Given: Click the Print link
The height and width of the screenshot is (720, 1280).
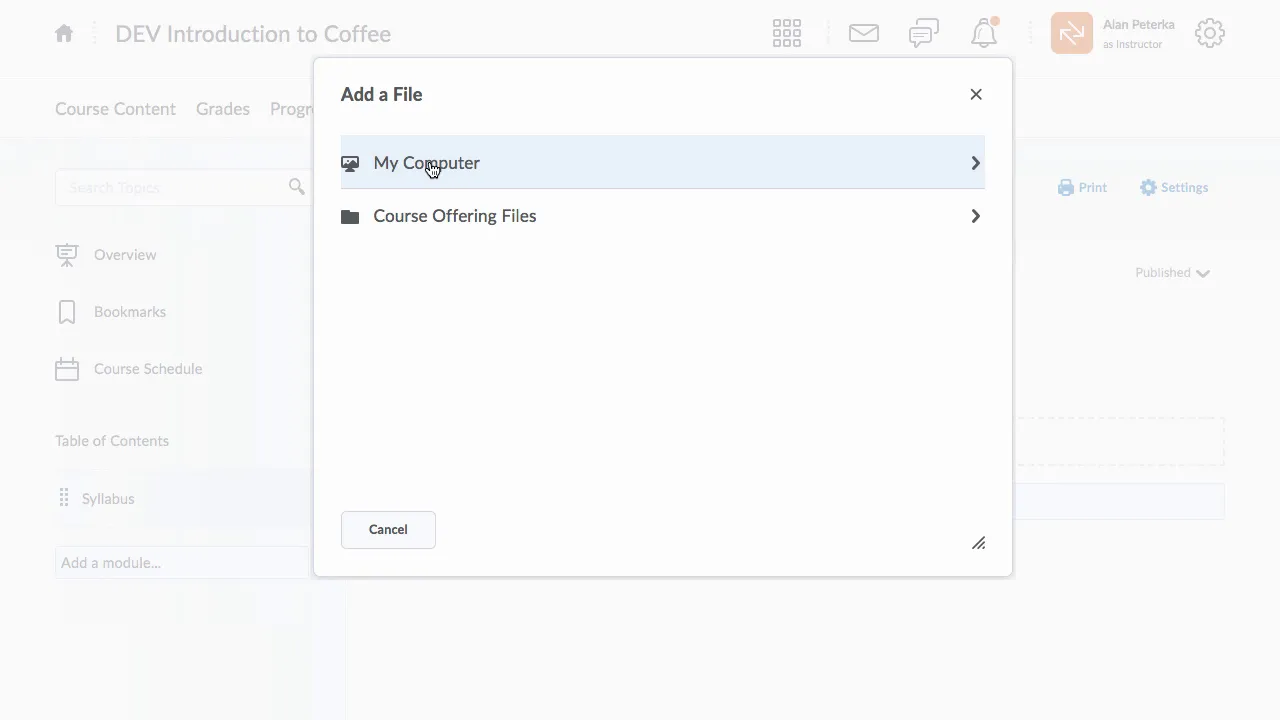Looking at the screenshot, I should (1082, 187).
